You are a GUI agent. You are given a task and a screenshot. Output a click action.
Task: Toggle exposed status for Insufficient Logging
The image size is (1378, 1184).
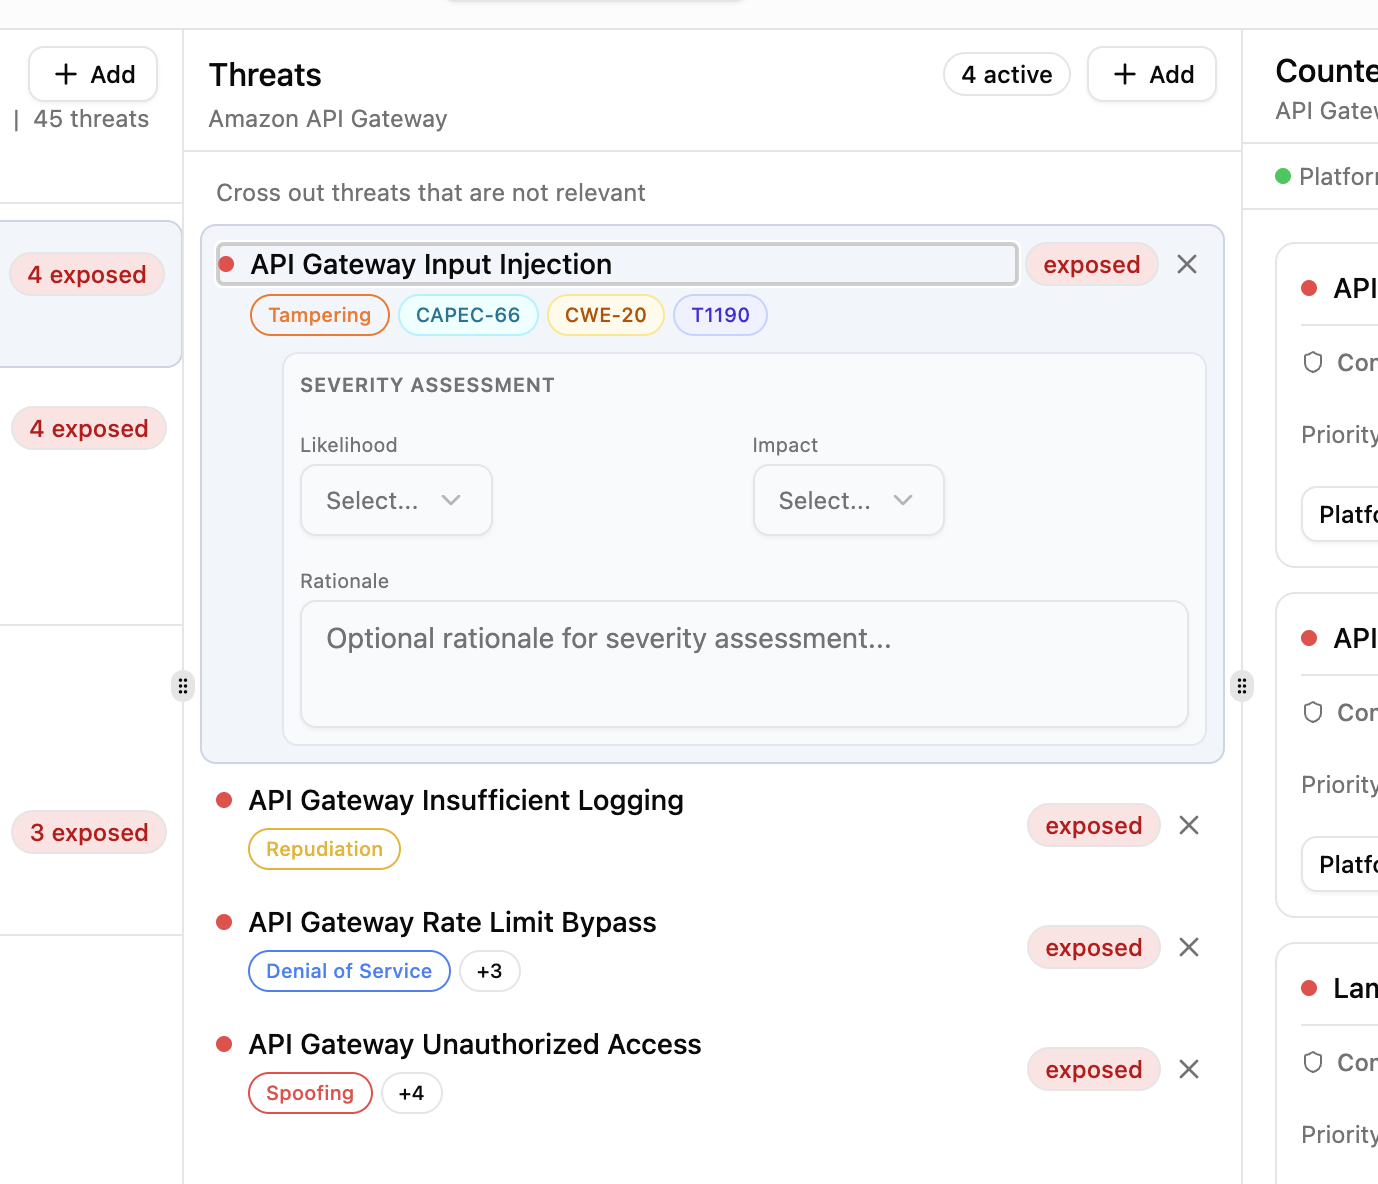[x=1094, y=825]
